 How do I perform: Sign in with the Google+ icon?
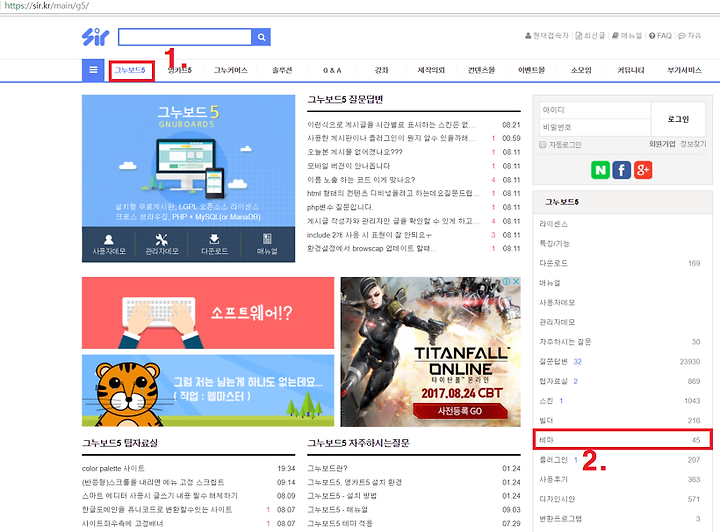coord(643,170)
